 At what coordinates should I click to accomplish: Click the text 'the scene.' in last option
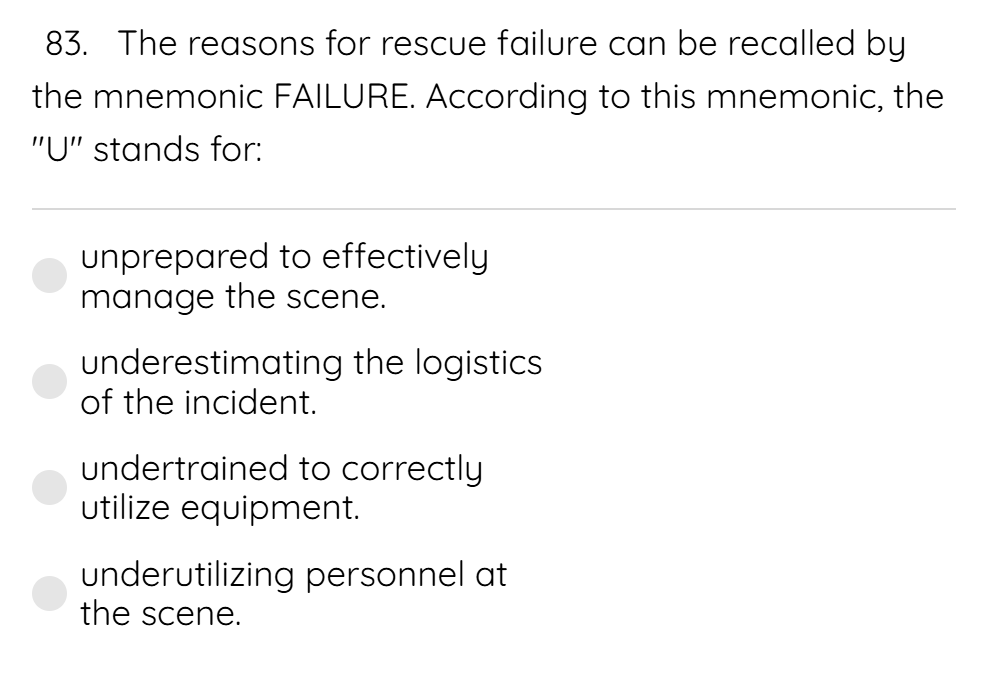click(161, 615)
